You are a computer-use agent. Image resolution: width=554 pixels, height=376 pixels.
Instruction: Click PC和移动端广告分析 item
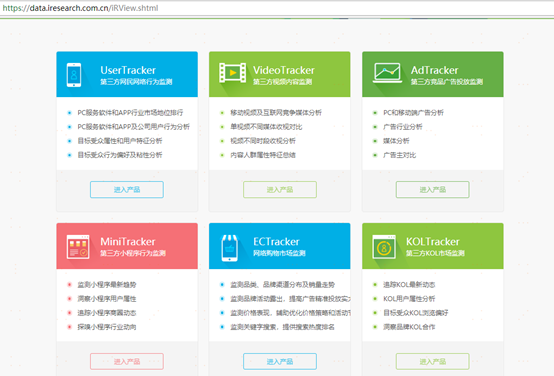click(x=413, y=113)
